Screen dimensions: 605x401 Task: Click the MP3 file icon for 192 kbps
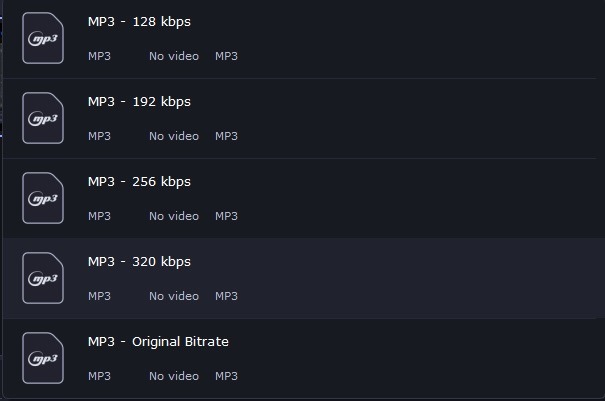pyautogui.click(x=43, y=118)
